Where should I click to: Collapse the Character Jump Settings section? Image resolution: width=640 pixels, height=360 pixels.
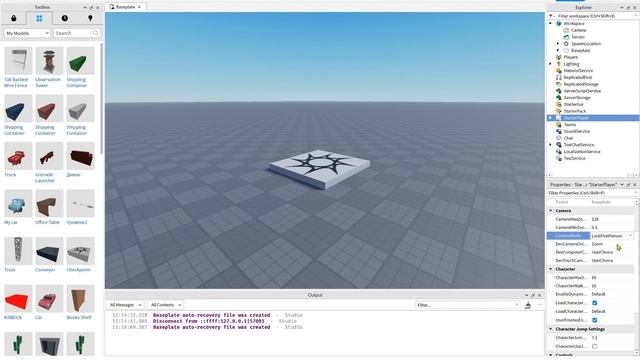point(551,329)
